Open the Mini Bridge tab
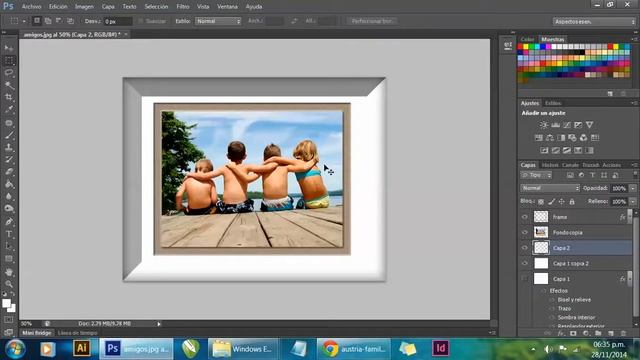The width and height of the screenshot is (640, 360). click(x=37, y=333)
